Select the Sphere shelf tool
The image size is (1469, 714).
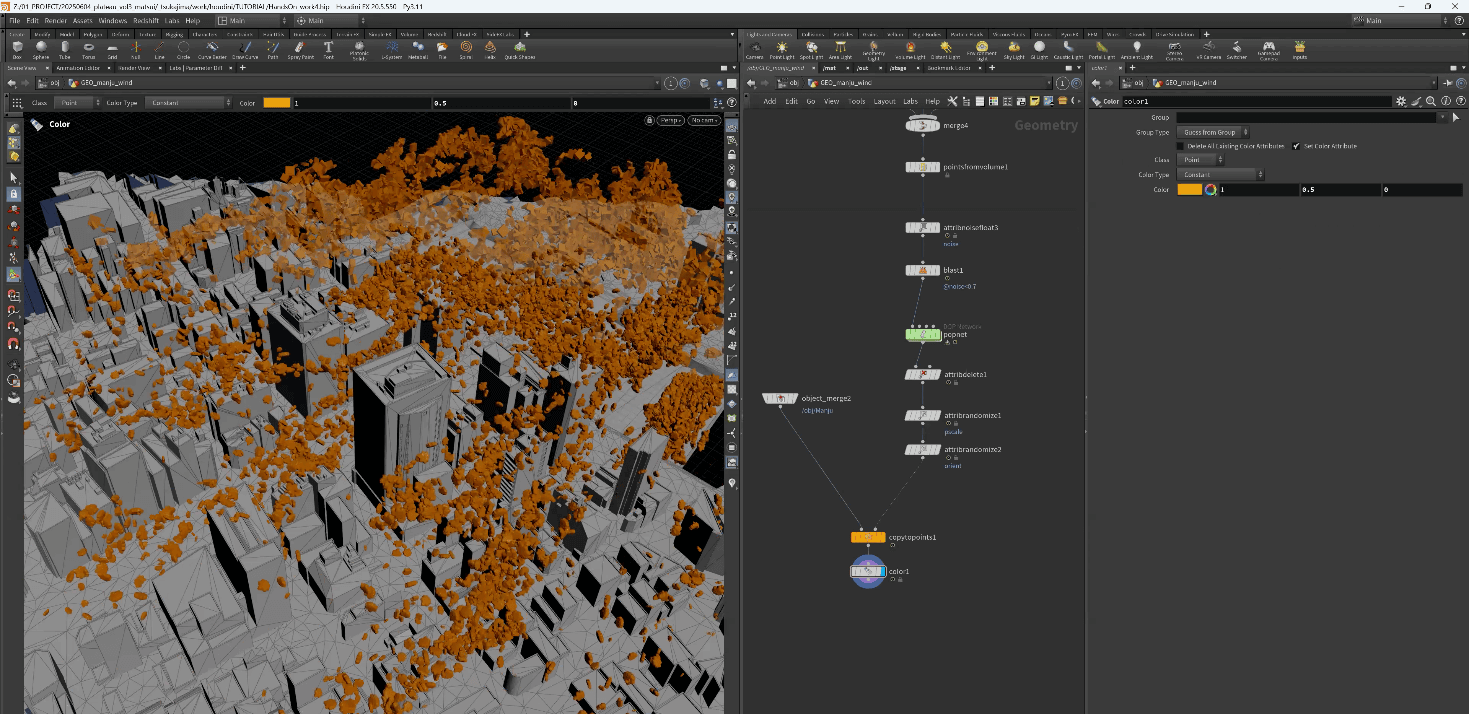pyautogui.click(x=41, y=49)
